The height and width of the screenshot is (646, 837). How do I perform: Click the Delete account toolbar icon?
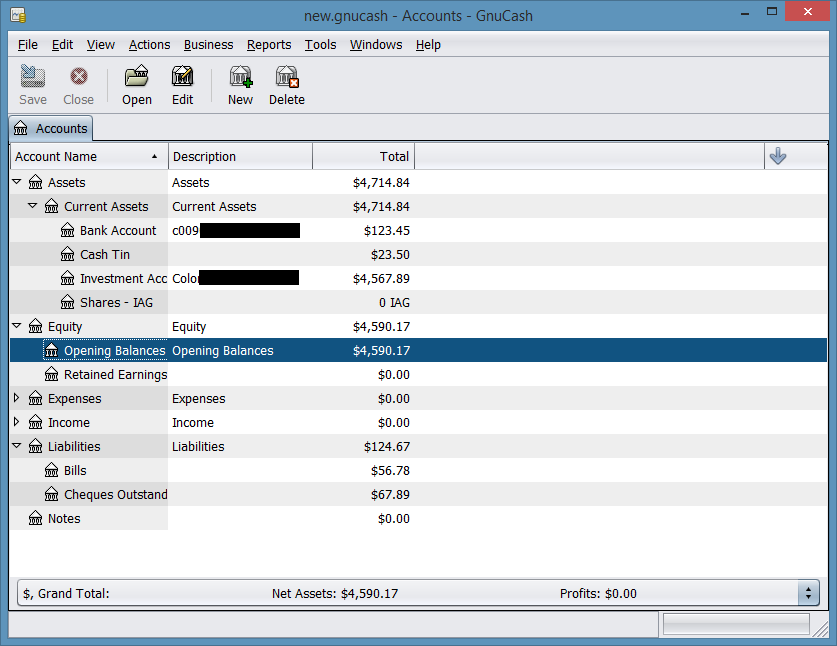[287, 77]
